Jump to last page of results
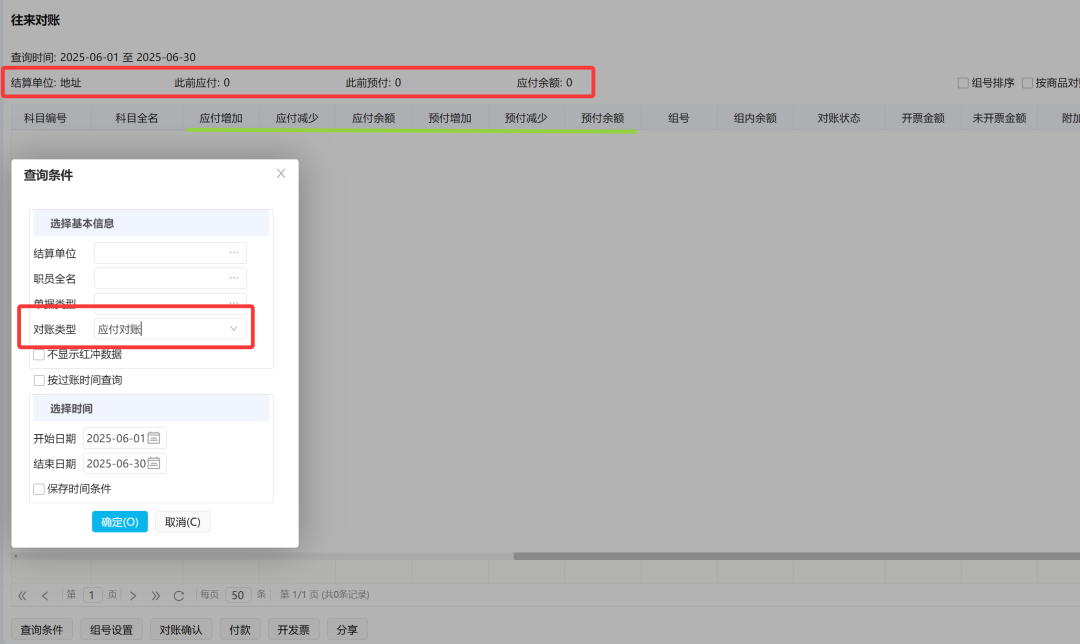This screenshot has height=644, width=1080. pyautogui.click(x=156, y=595)
